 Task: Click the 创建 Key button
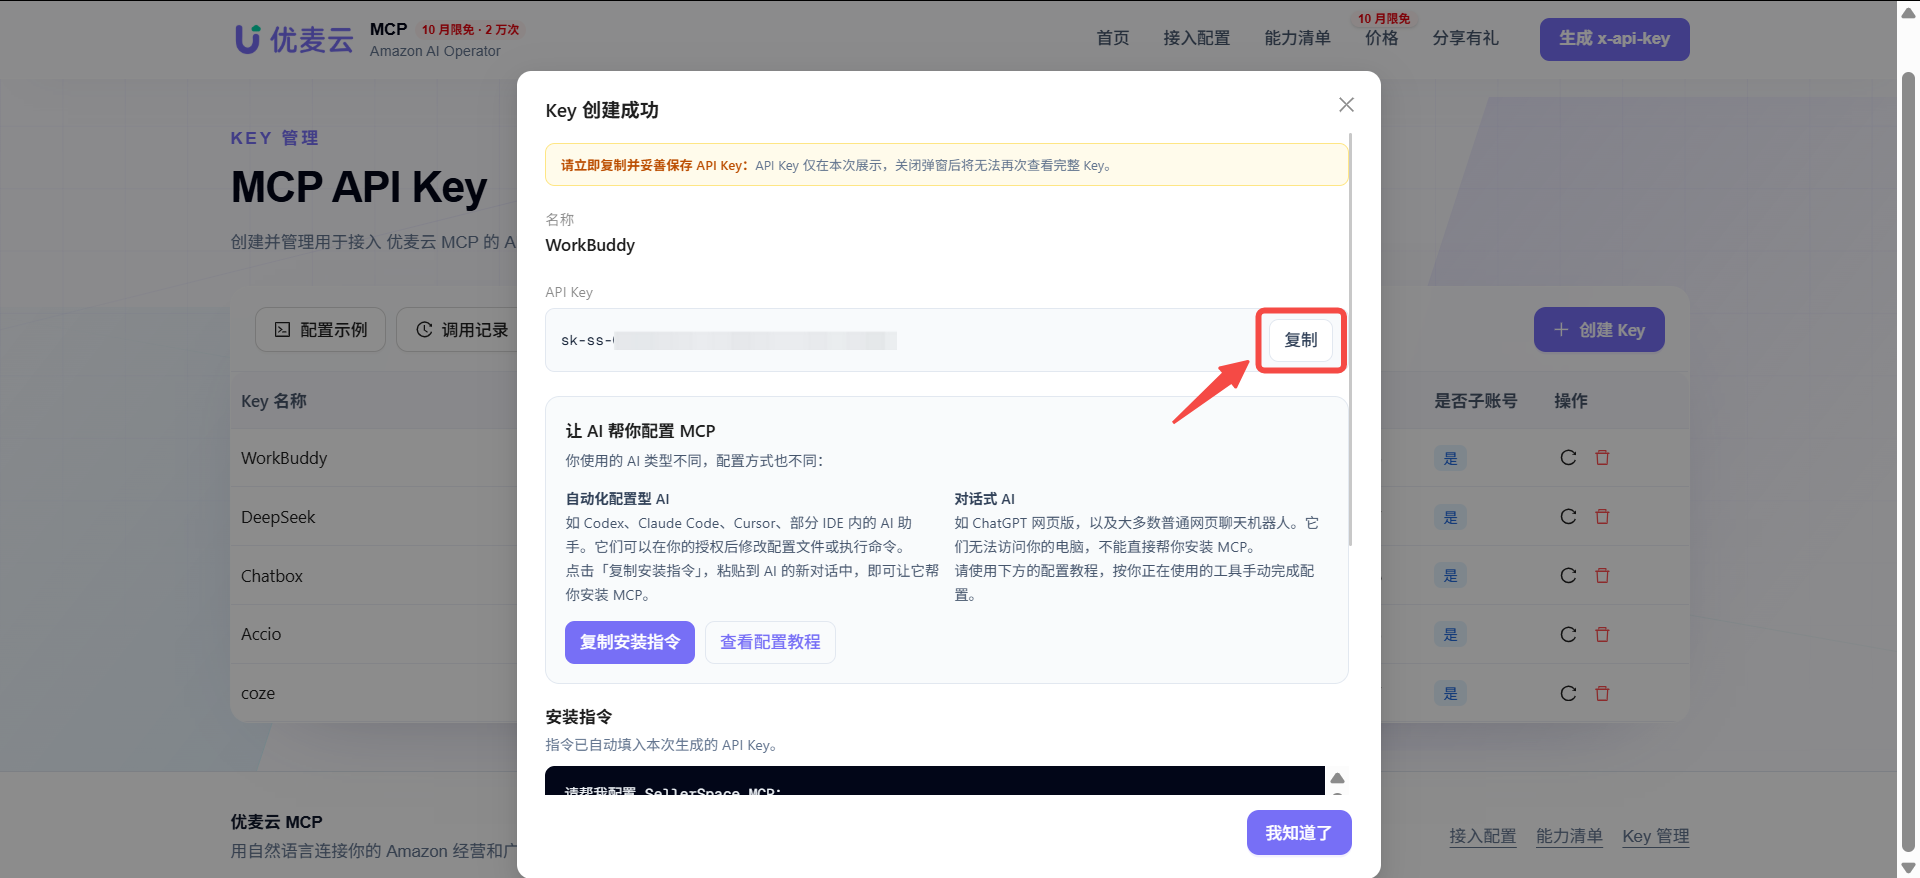[1599, 330]
